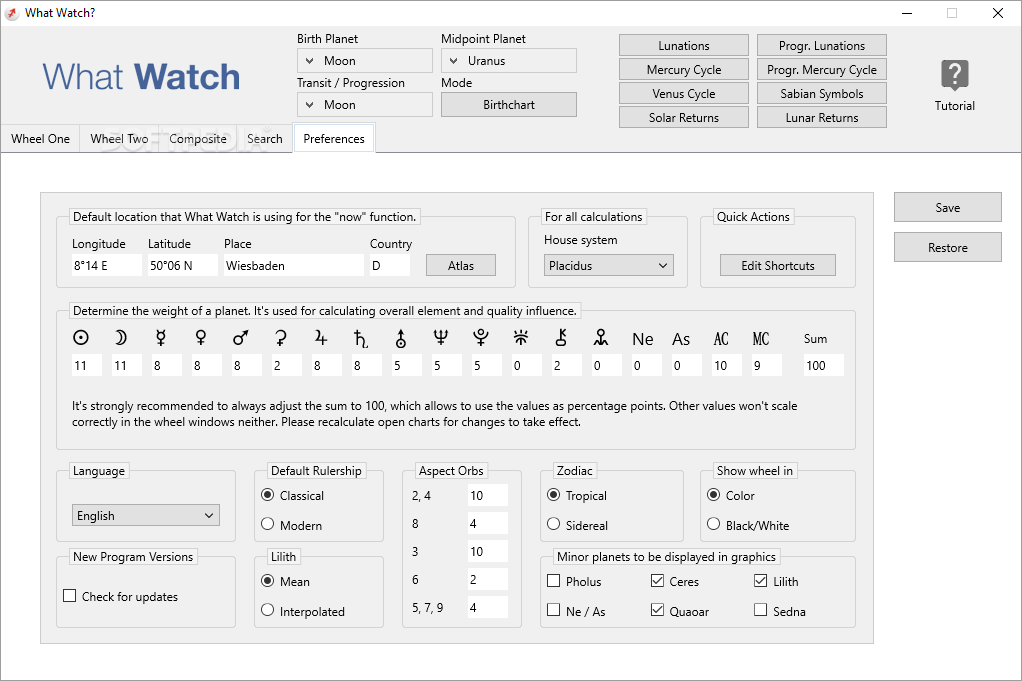
Task: Select the Preferences tab
Action: 334,139
